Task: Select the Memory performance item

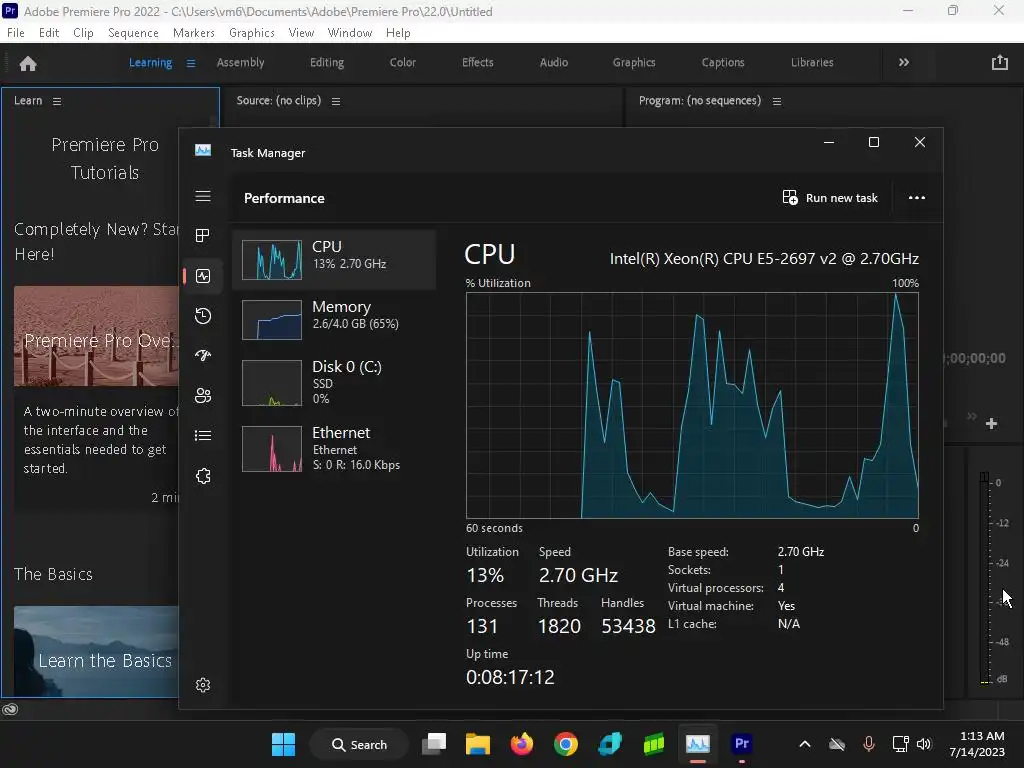Action: pyautogui.click(x=334, y=319)
